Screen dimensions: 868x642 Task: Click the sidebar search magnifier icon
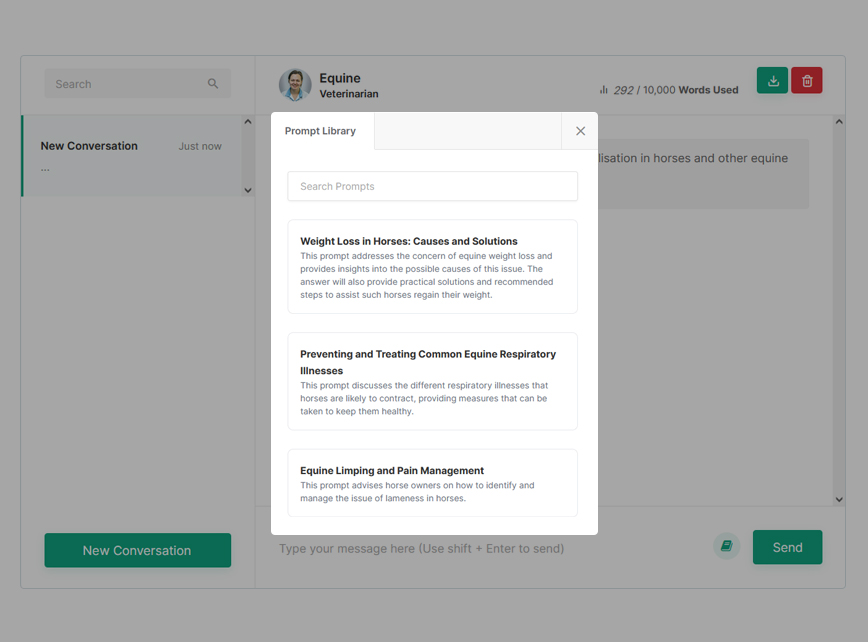213,84
